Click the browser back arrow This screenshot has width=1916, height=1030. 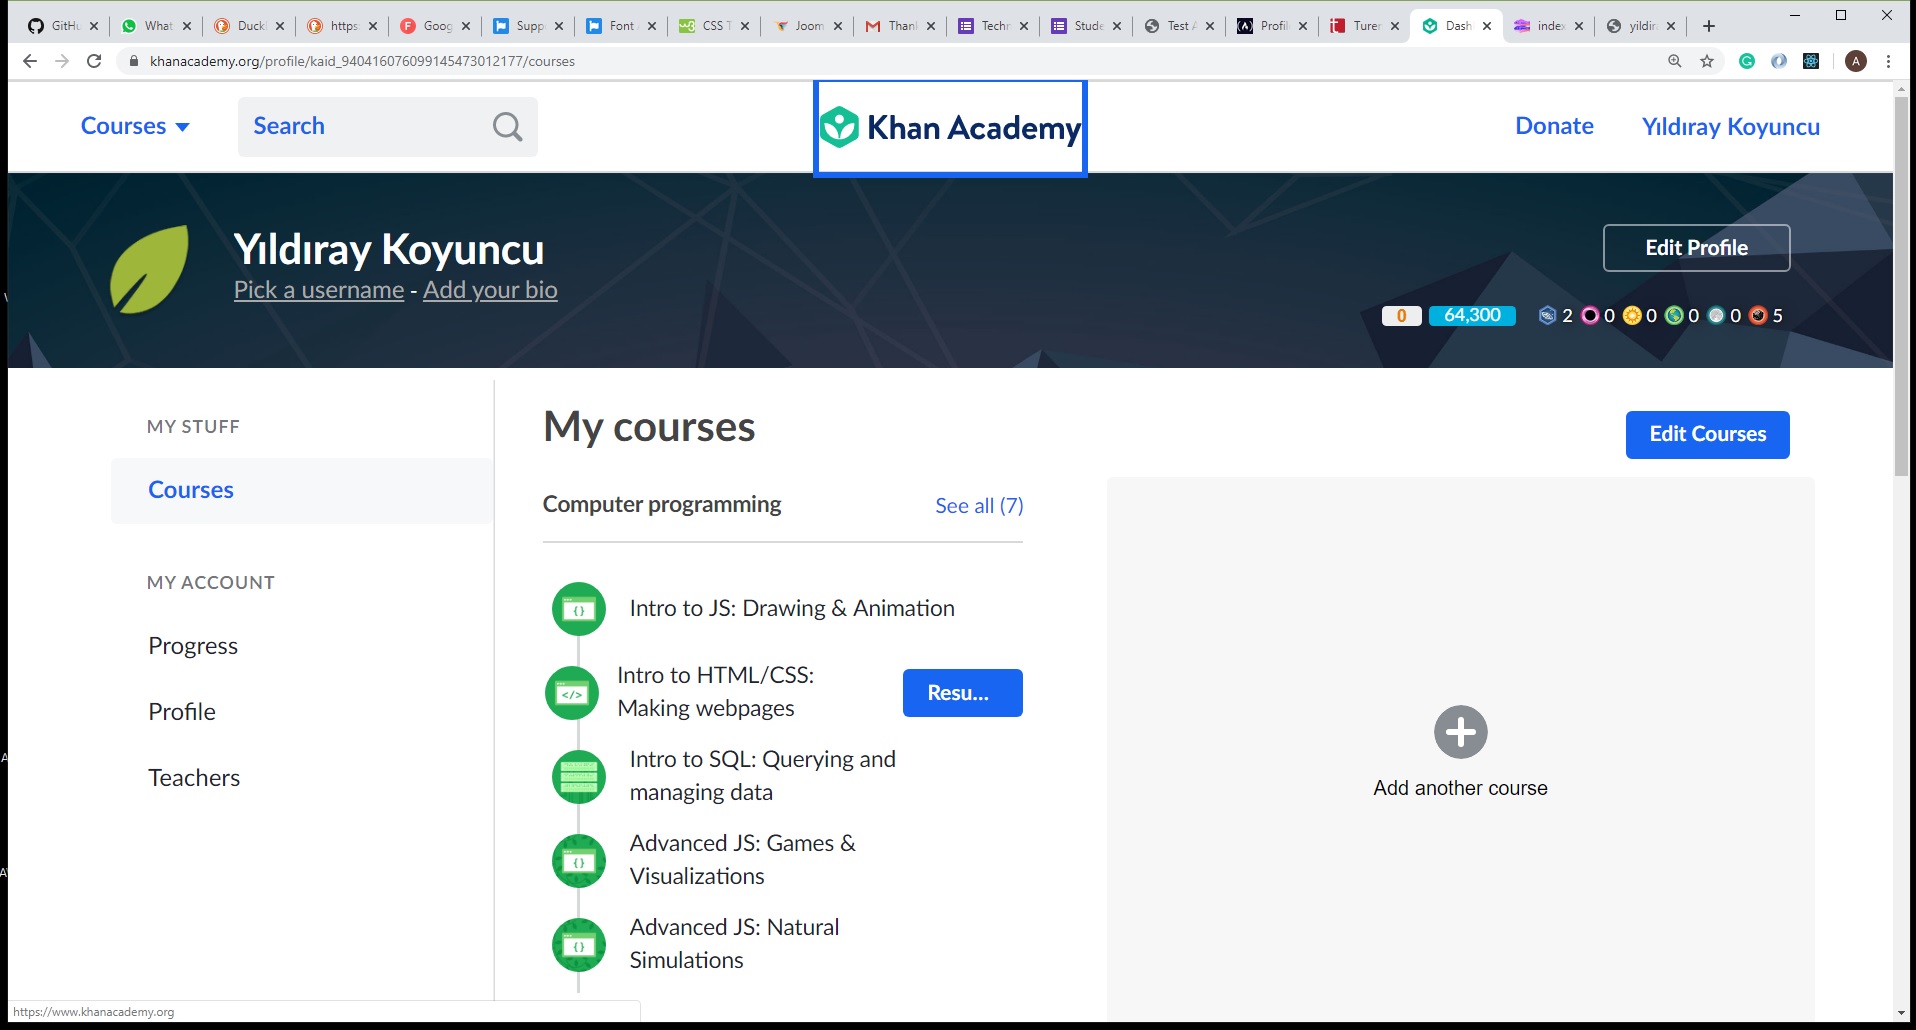click(30, 61)
